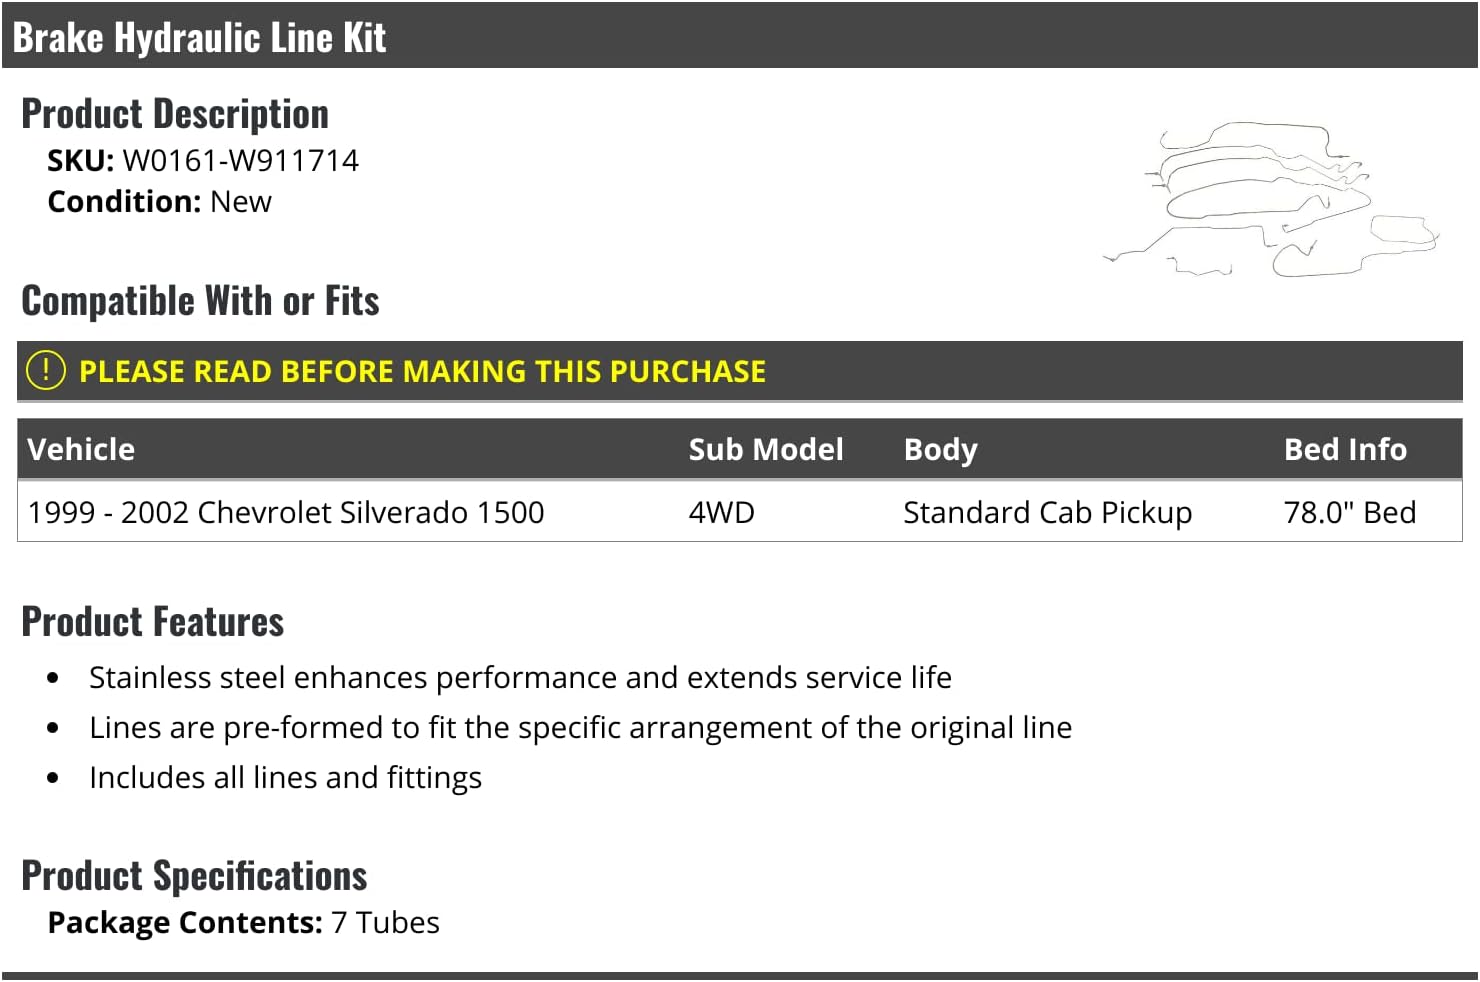Click the Brake Hydraulic Line Kit title
Screen dimensions: 1480x982
[199, 38]
